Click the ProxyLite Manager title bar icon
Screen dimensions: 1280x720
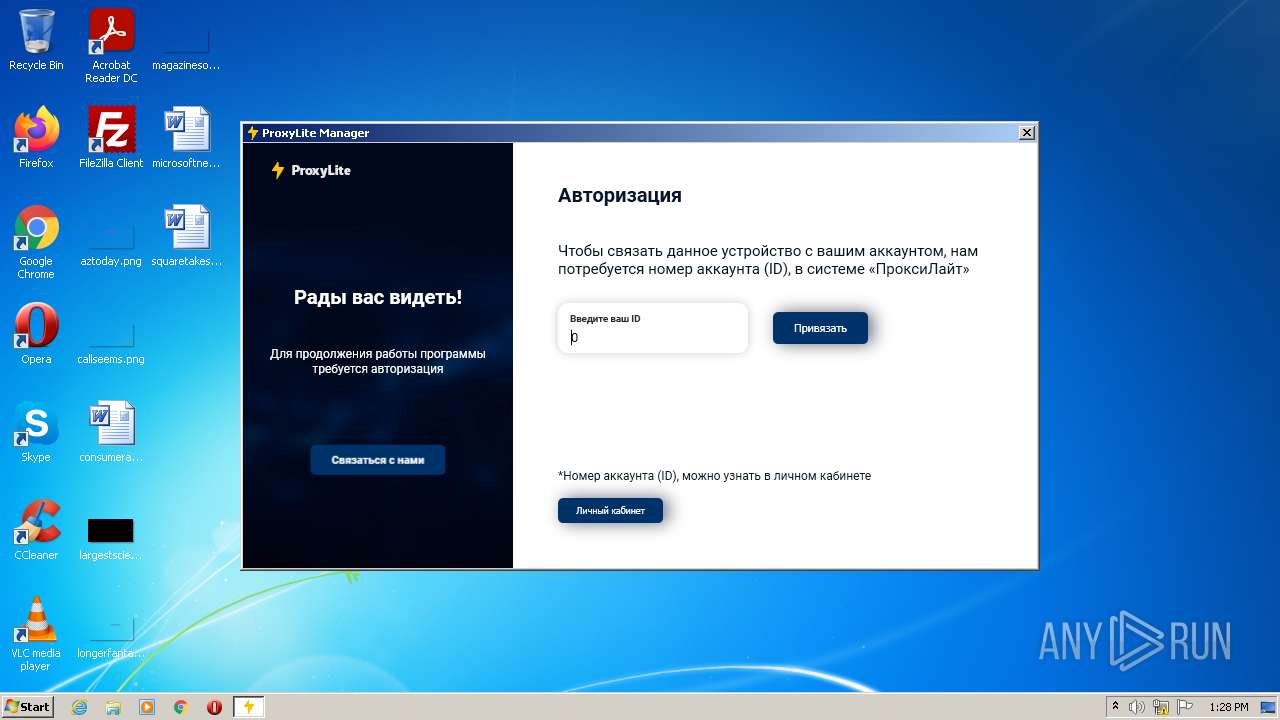[252, 133]
